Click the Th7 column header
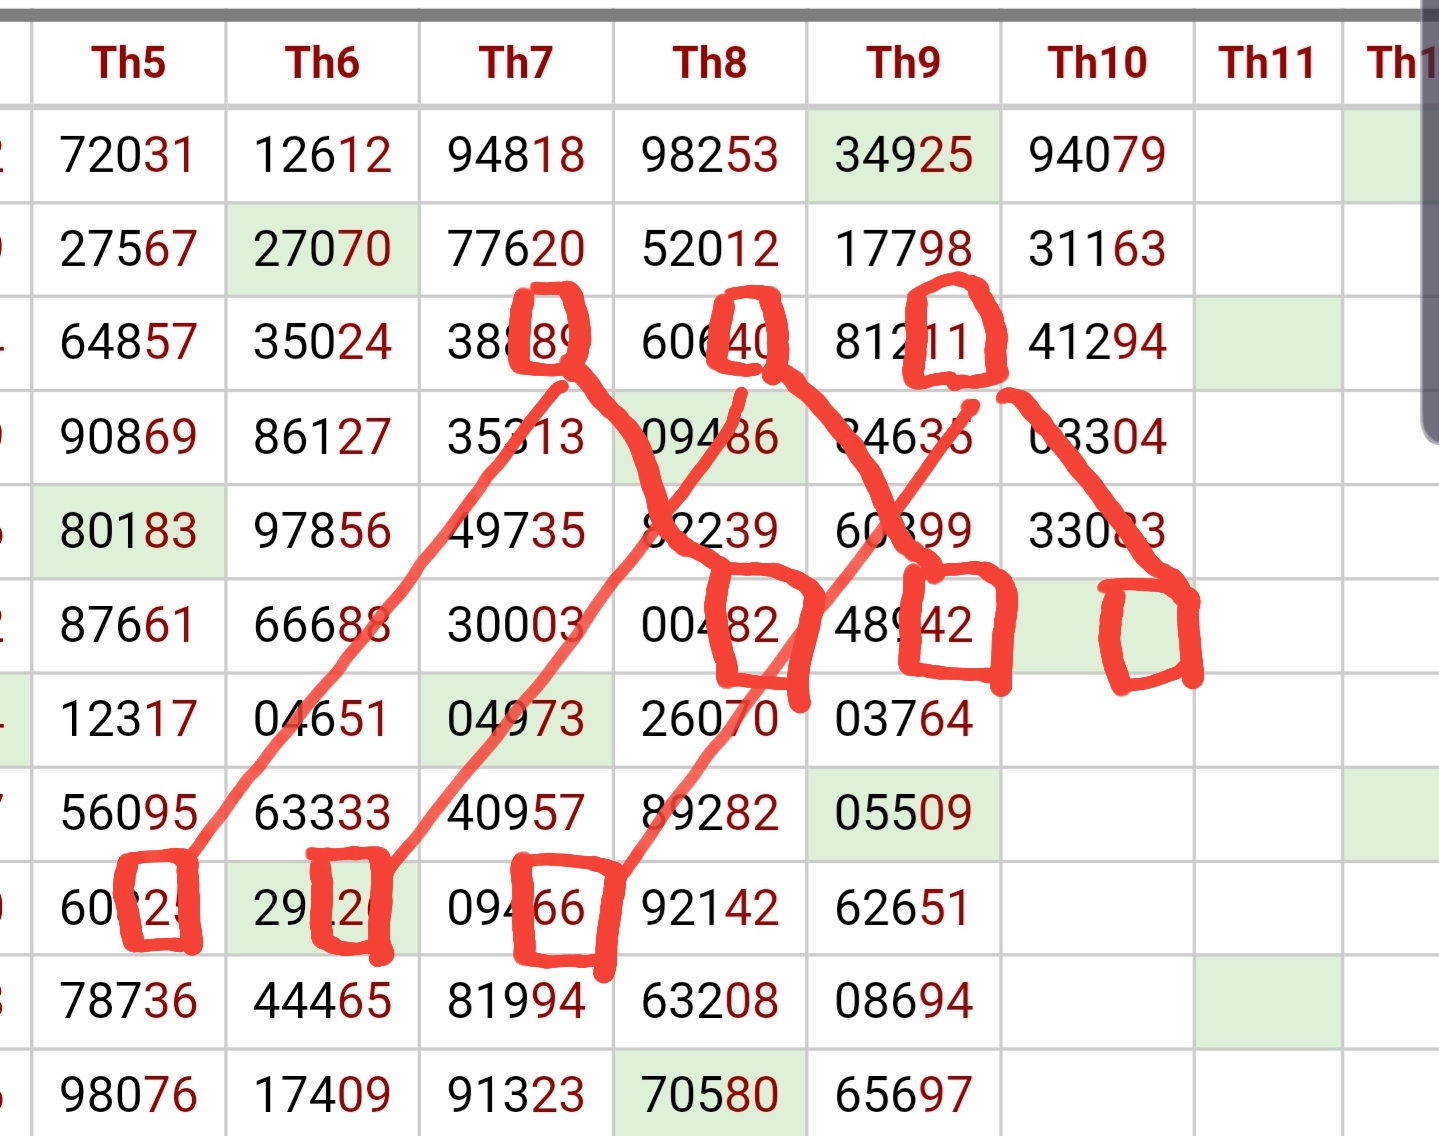Viewport: 1439px width, 1136px height. pyautogui.click(x=516, y=63)
